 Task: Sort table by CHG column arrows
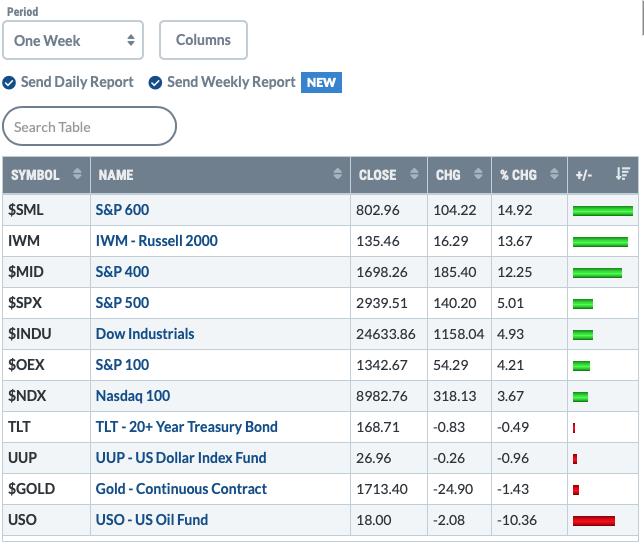478,174
